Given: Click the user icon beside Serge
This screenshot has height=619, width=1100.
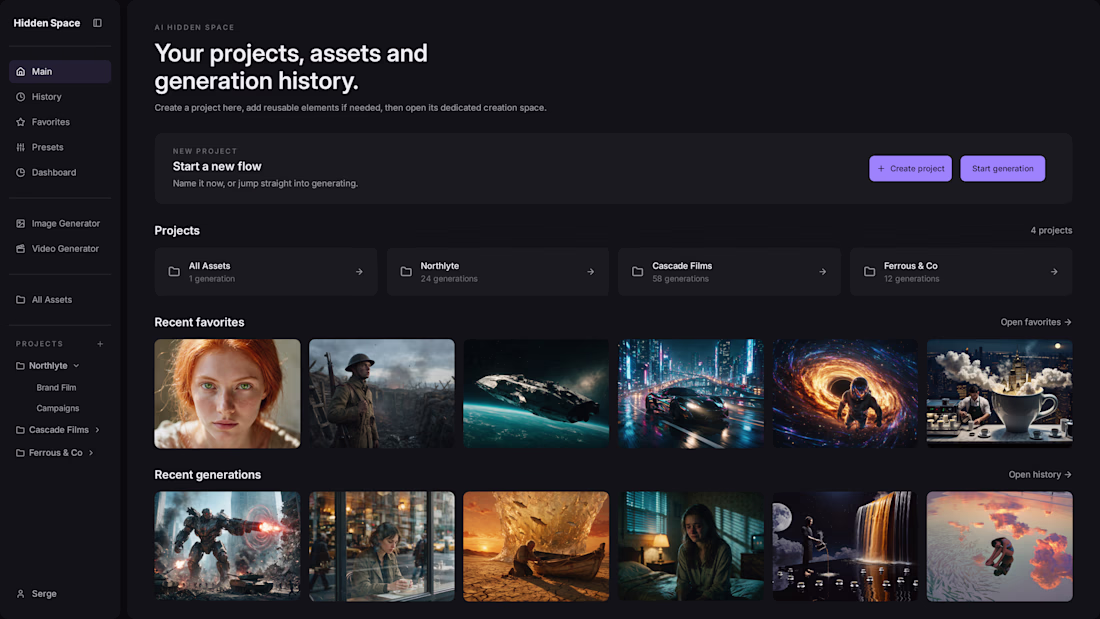Looking at the screenshot, I should point(20,594).
